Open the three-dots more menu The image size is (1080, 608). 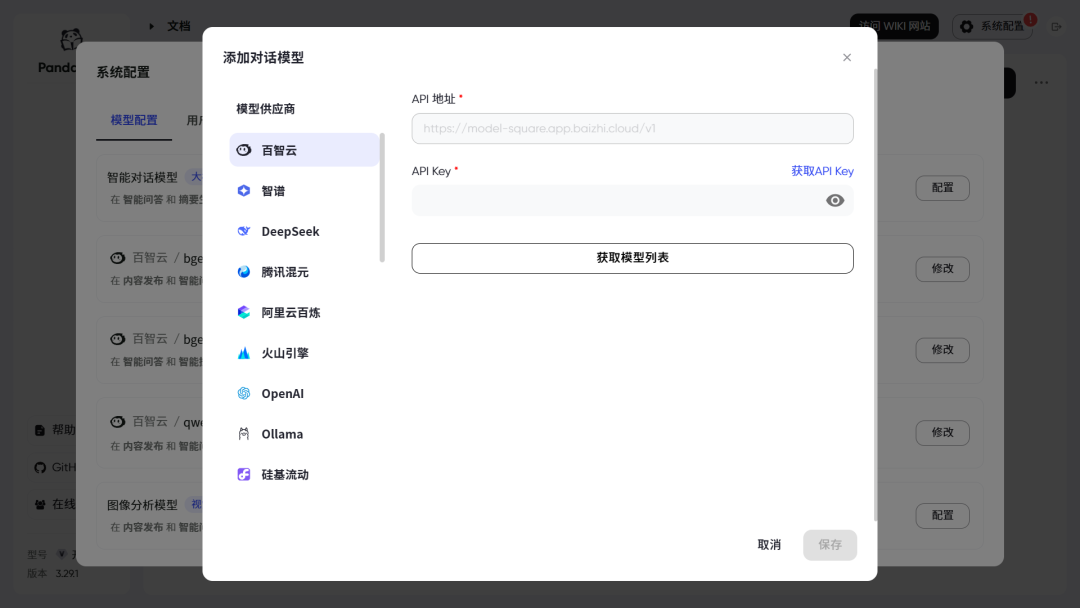(x=1041, y=83)
